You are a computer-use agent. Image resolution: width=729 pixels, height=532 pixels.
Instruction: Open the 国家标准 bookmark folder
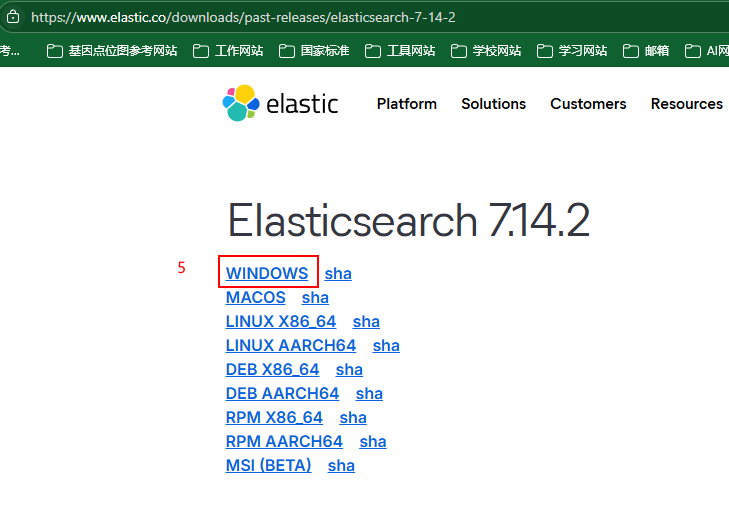[x=314, y=51]
